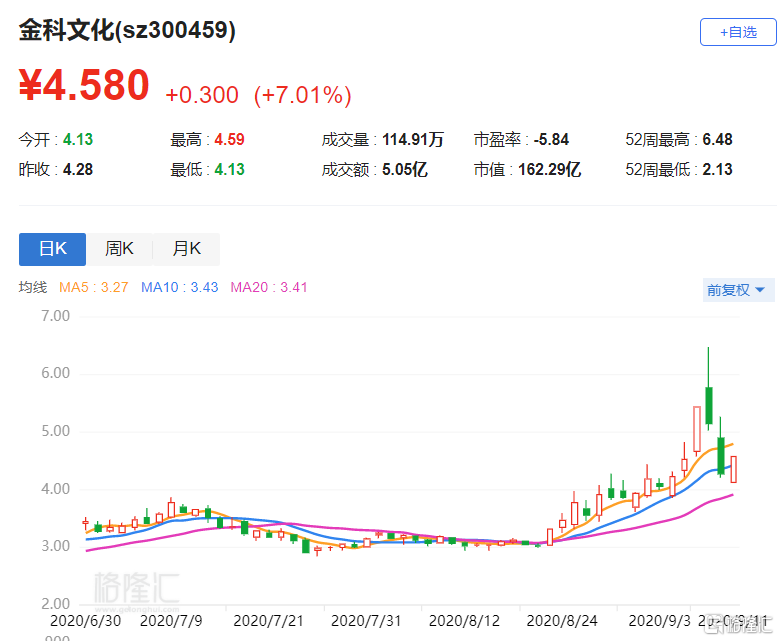
Task: Click 昨收 value 4.28
Action: tap(78, 169)
